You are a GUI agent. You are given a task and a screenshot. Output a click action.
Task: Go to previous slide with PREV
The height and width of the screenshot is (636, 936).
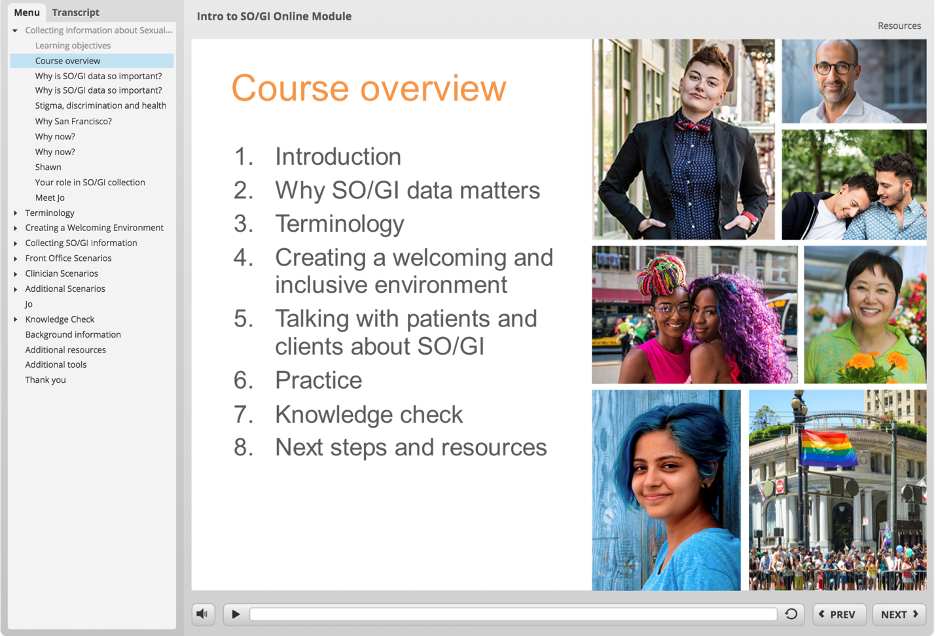click(x=839, y=614)
